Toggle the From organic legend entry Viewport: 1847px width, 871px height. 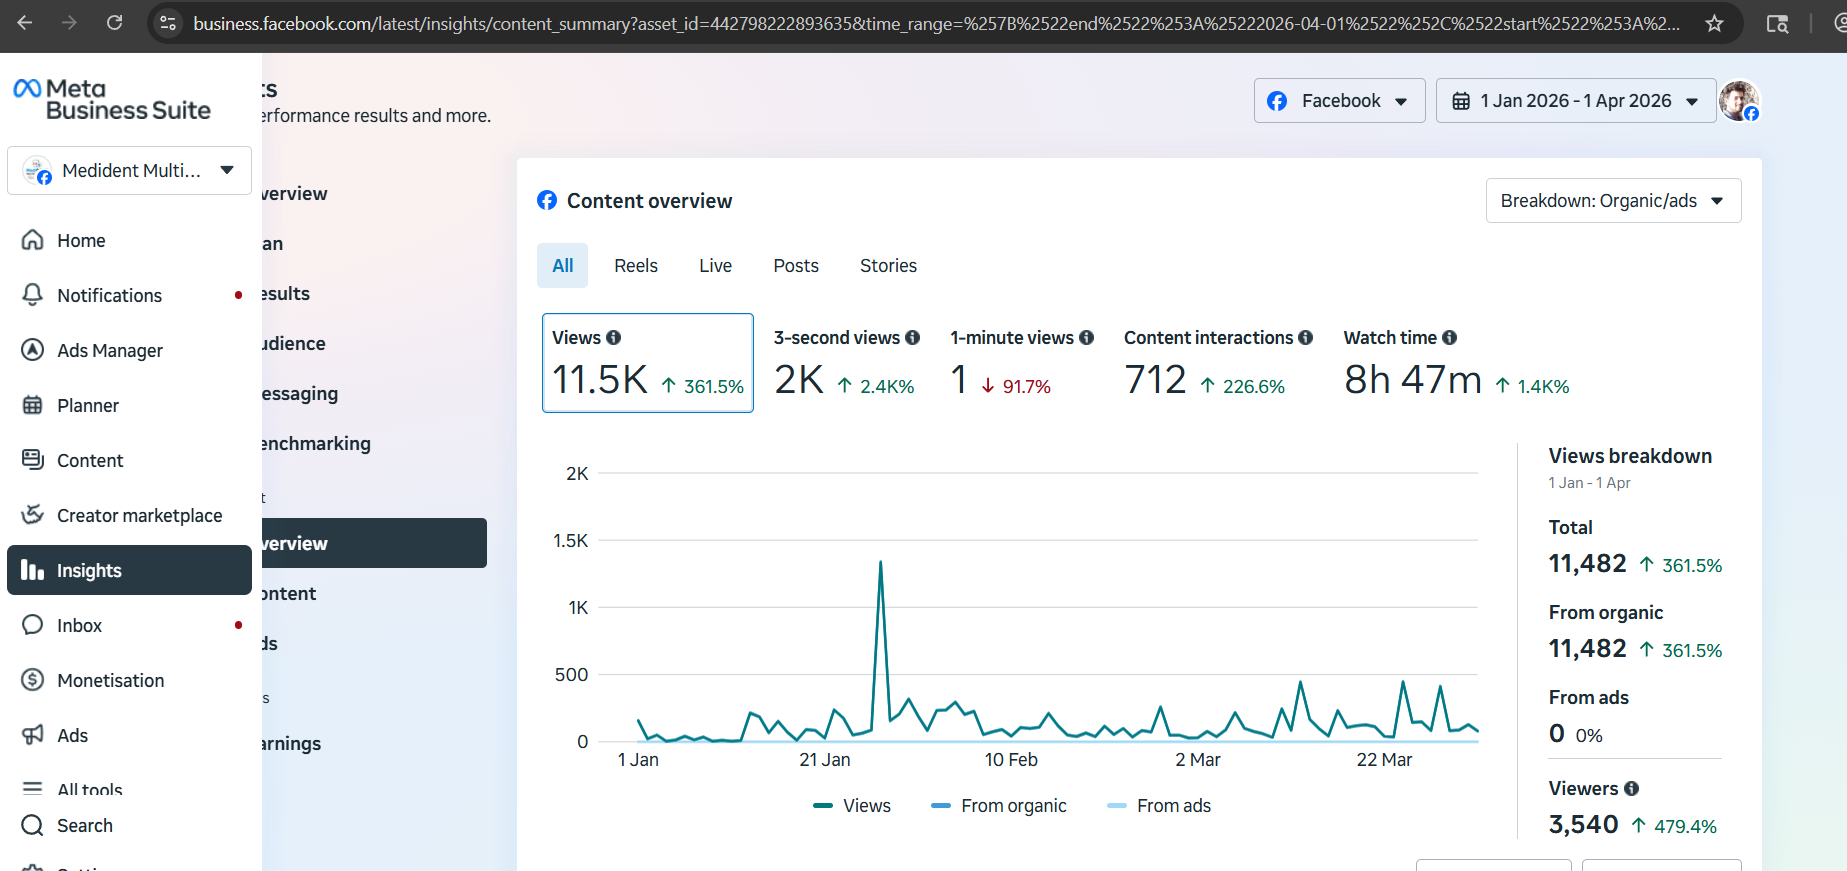[x=999, y=806]
